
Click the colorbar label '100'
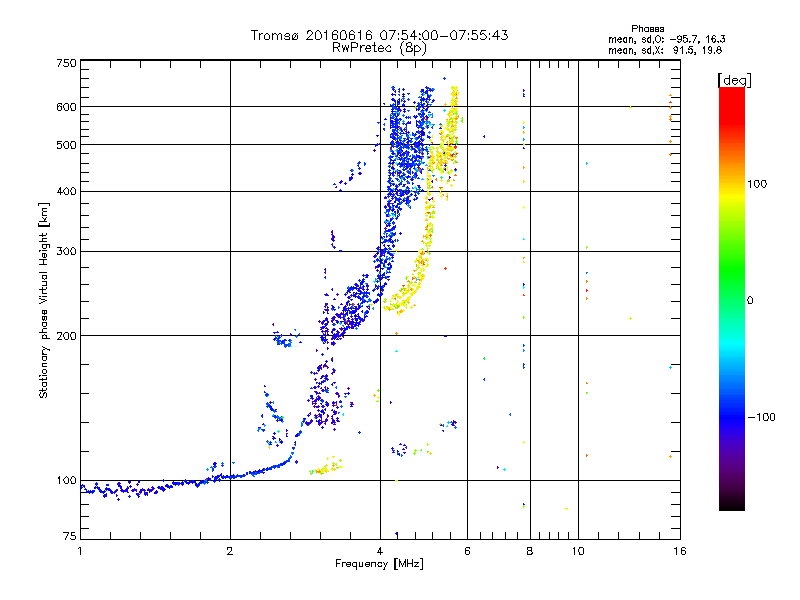[x=757, y=184]
